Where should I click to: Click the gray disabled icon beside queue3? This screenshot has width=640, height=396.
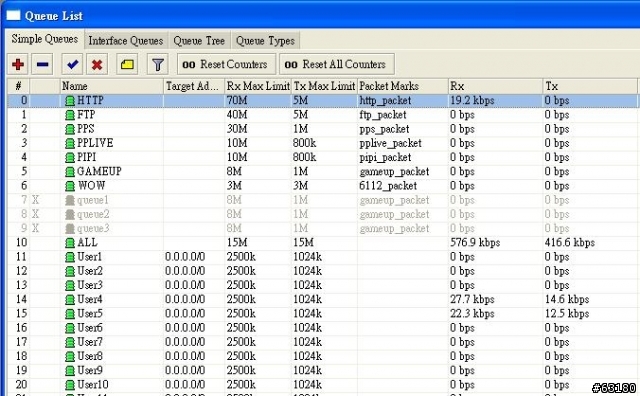tap(70, 228)
